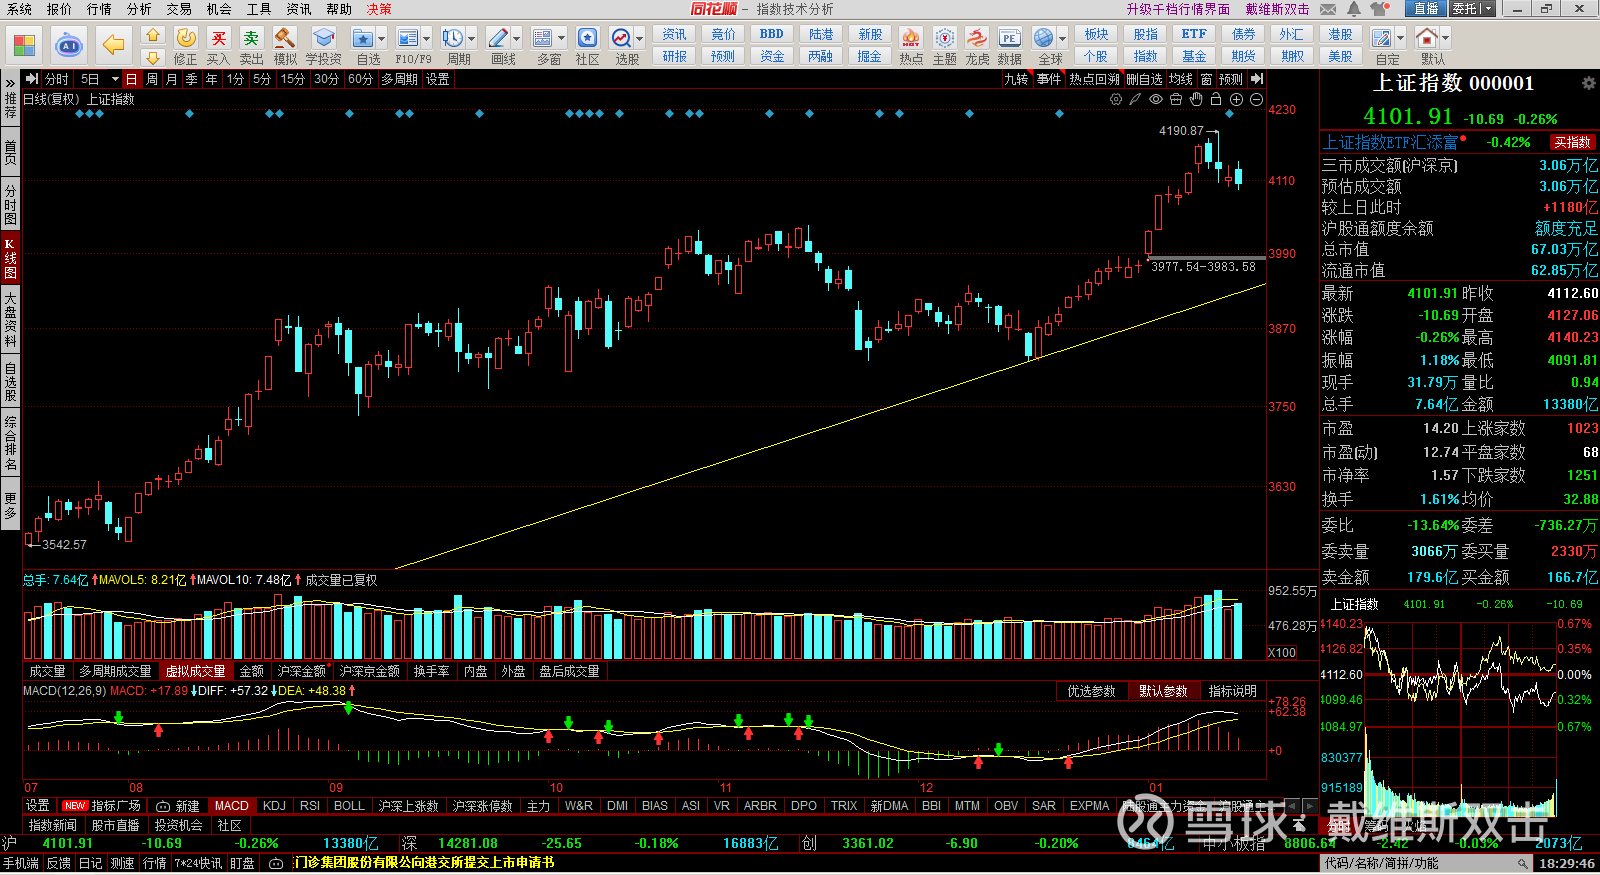Toggle the chart lock icon
The height and width of the screenshot is (875, 1600).
[1216, 99]
